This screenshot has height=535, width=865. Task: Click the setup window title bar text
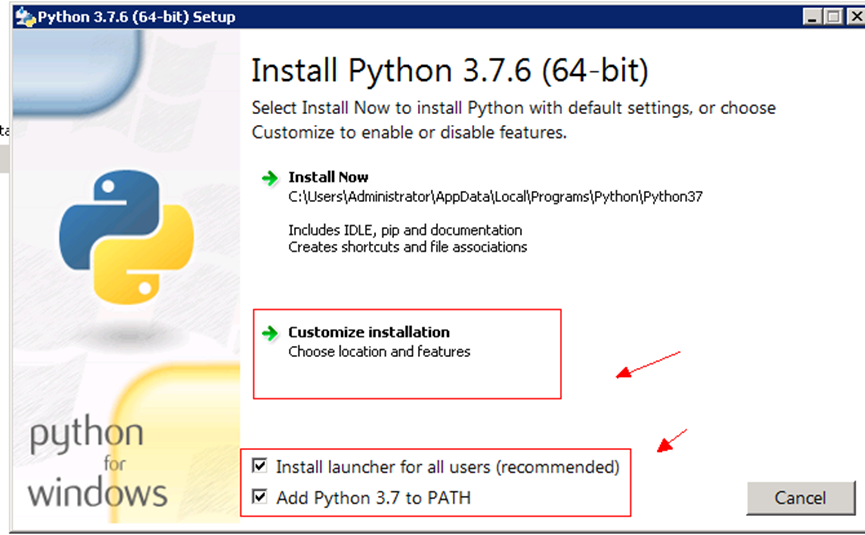point(137,16)
